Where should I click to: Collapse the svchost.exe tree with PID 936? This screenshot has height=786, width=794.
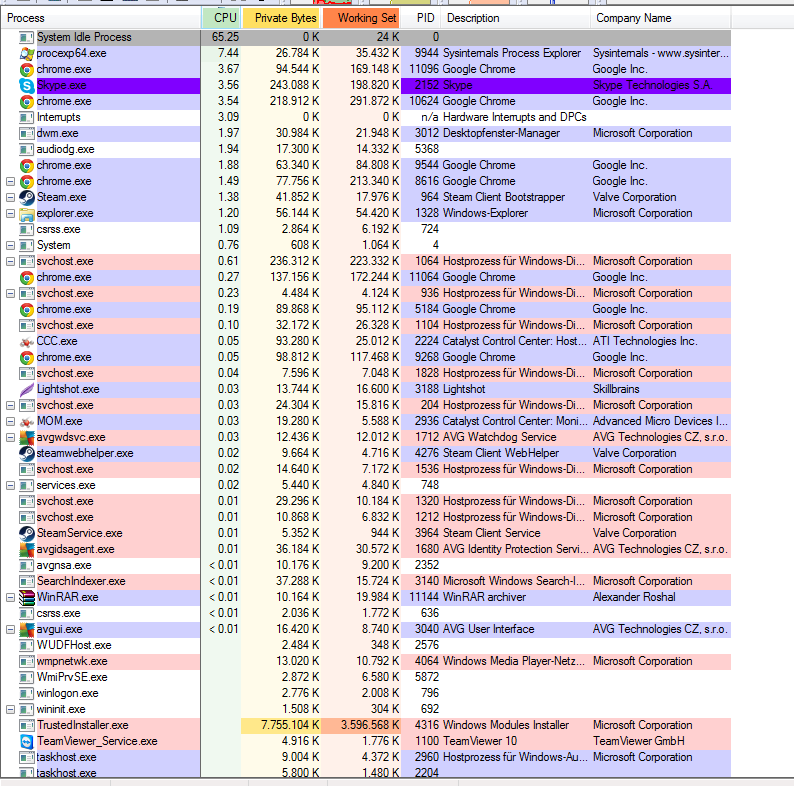click(x=10, y=293)
